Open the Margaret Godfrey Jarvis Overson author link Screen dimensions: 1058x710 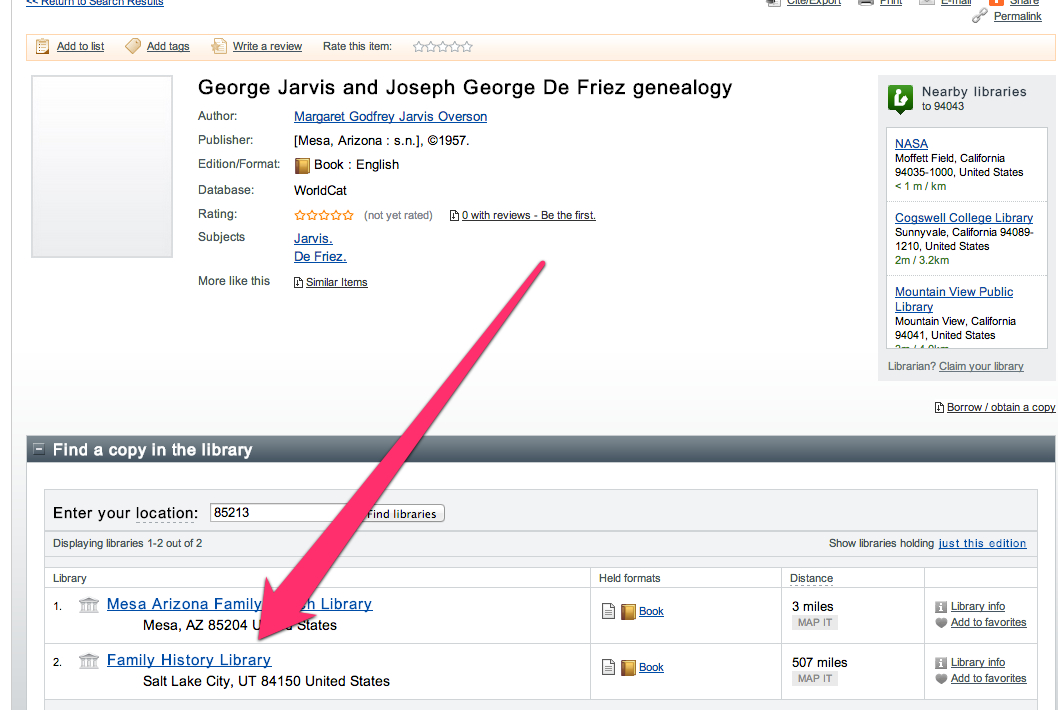[x=390, y=116]
